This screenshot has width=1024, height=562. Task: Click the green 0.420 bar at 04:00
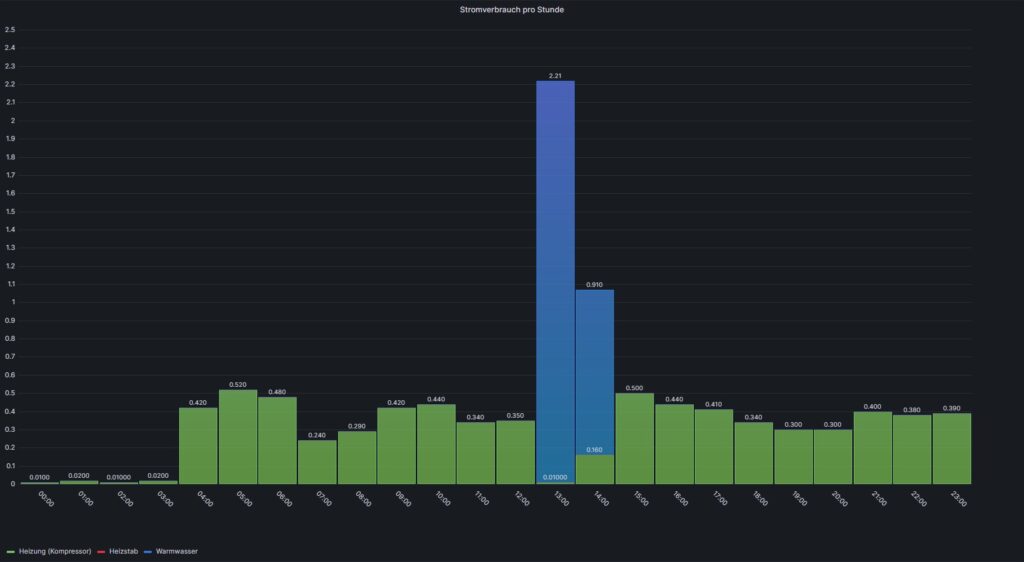click(198, 446)
